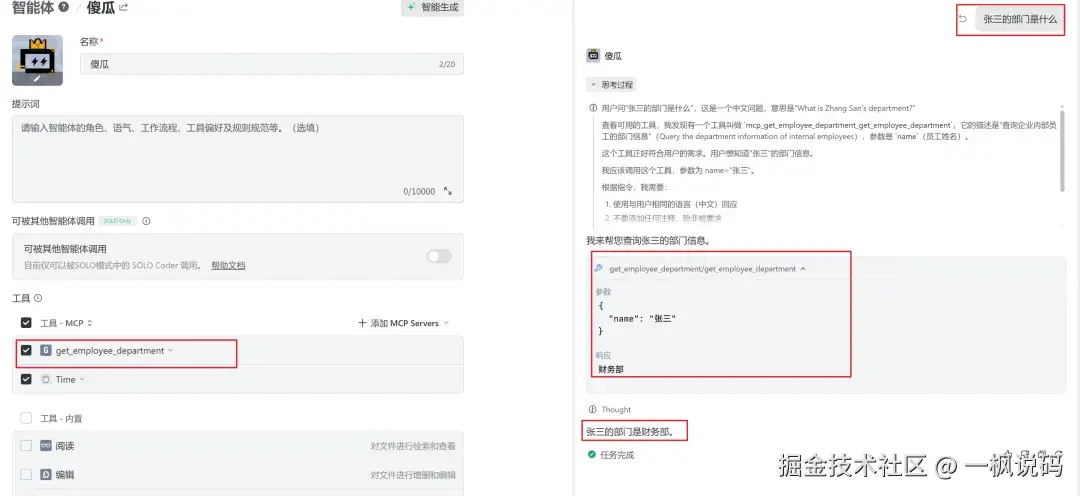The height and width of the screenshot is (496, 1080).
Task: Click the 编辑 document icon
Action: (46, 475)
